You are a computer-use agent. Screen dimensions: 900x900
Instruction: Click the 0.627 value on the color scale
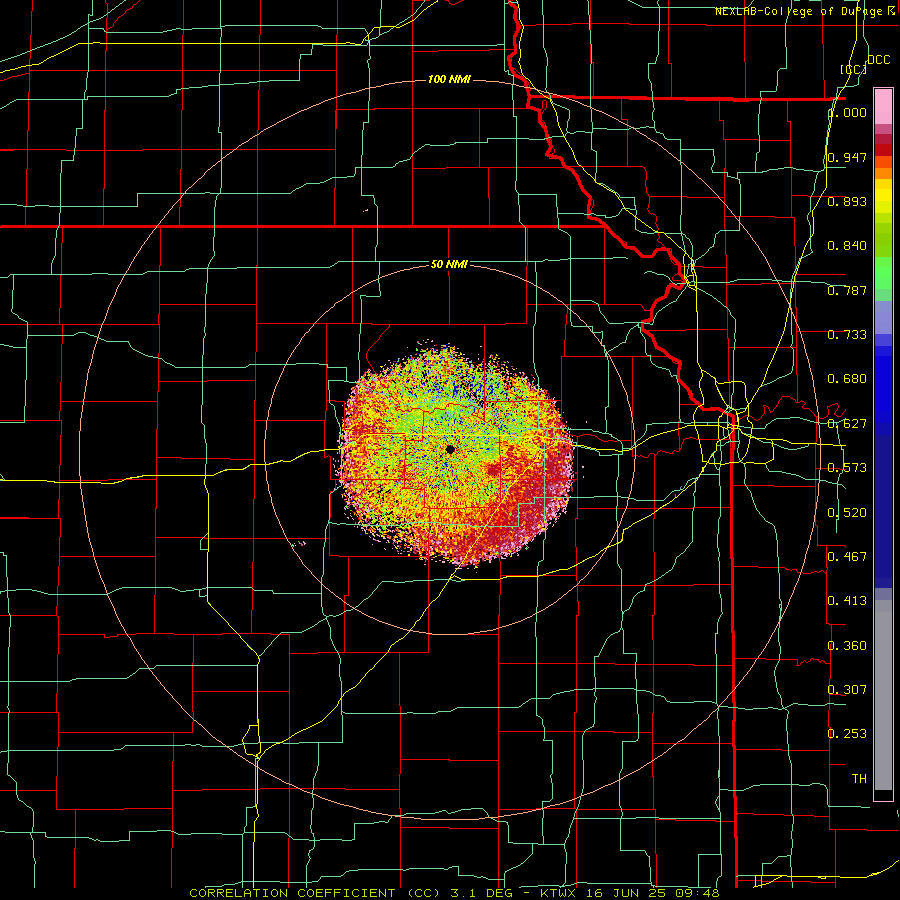847,424
